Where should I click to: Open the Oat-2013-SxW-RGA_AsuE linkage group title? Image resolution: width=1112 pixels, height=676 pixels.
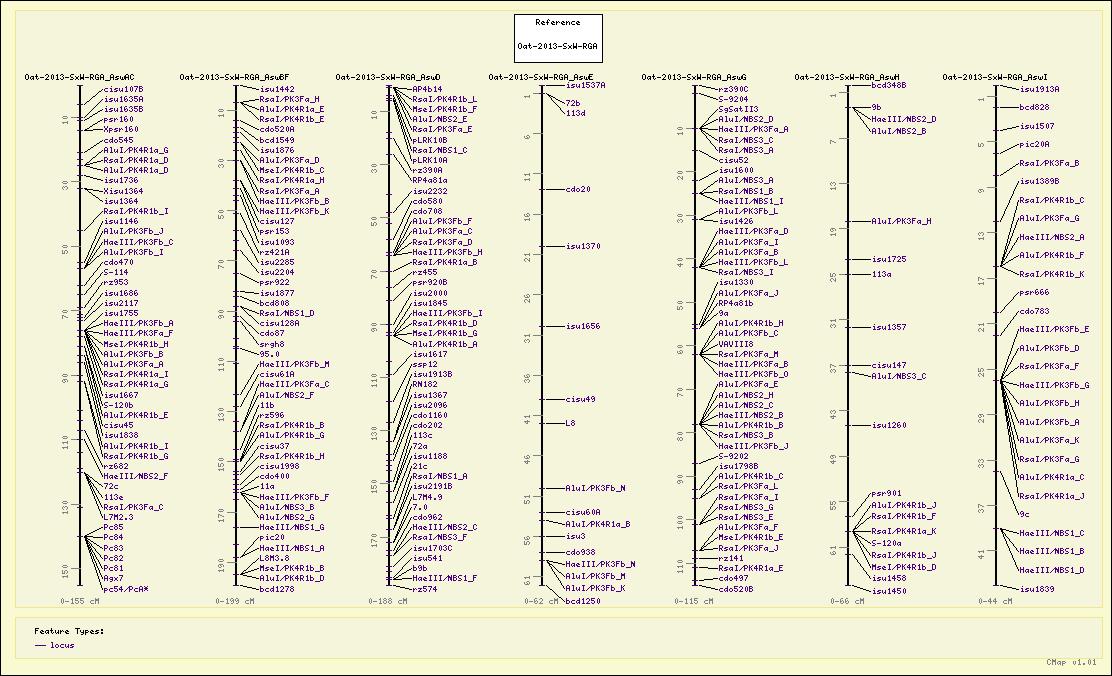[x=541, y=77]
